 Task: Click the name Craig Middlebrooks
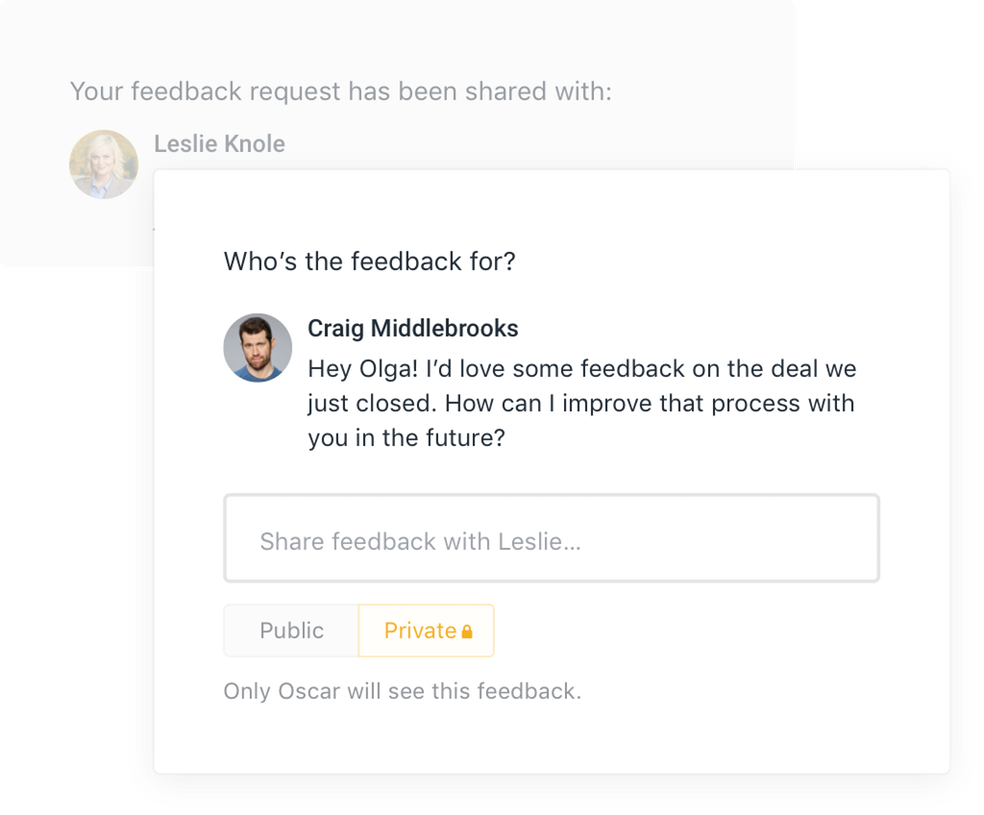coord(412,328)
